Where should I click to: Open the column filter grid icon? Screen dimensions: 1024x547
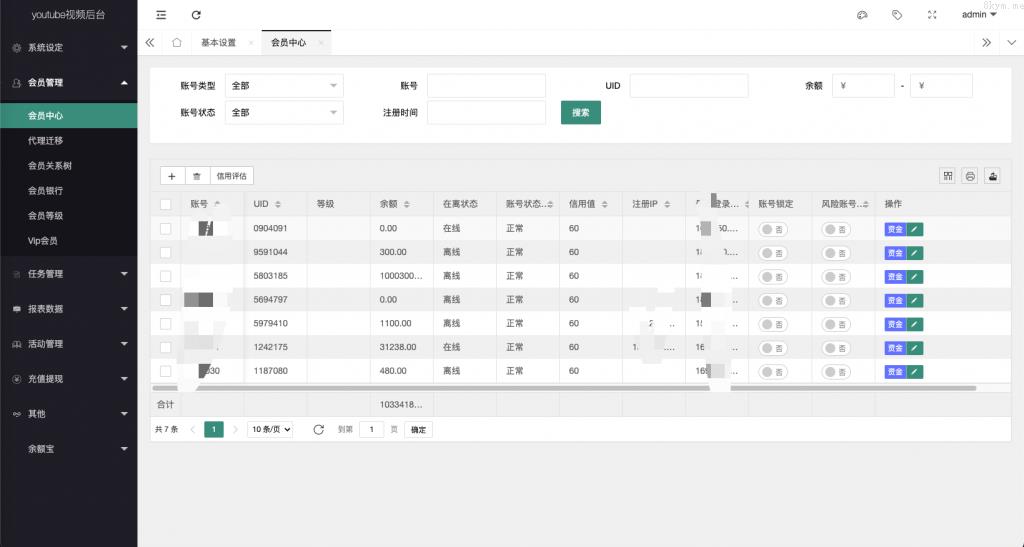(x=947, y=176)
